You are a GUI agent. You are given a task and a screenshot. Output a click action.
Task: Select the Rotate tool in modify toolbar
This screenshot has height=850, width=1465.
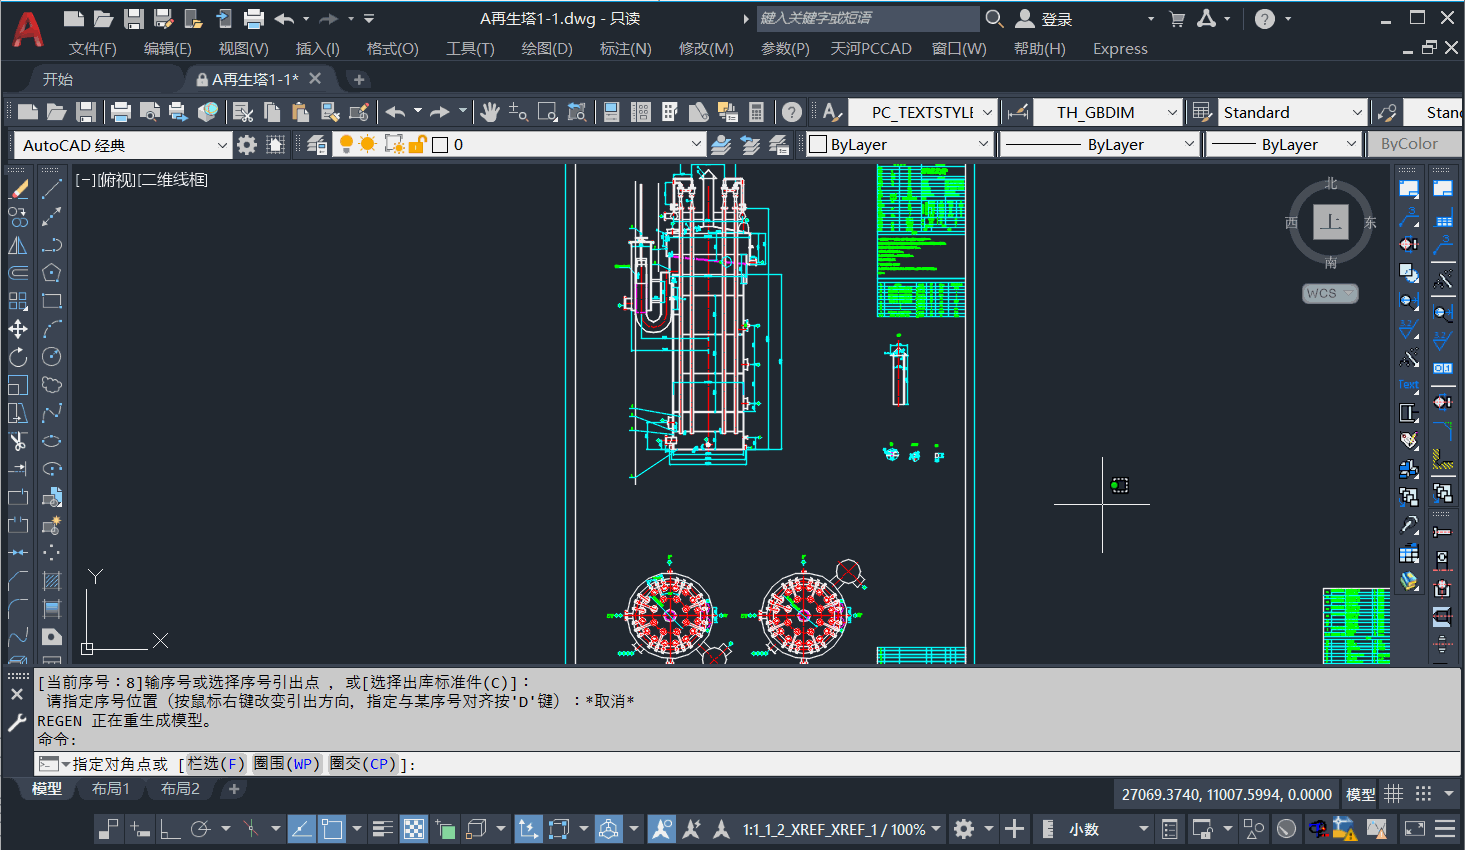[x=18, y=357]
